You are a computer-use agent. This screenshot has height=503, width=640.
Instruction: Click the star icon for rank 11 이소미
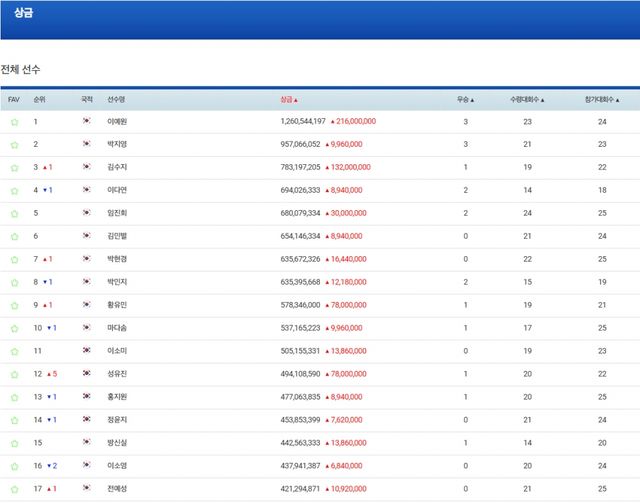point(14,351)
